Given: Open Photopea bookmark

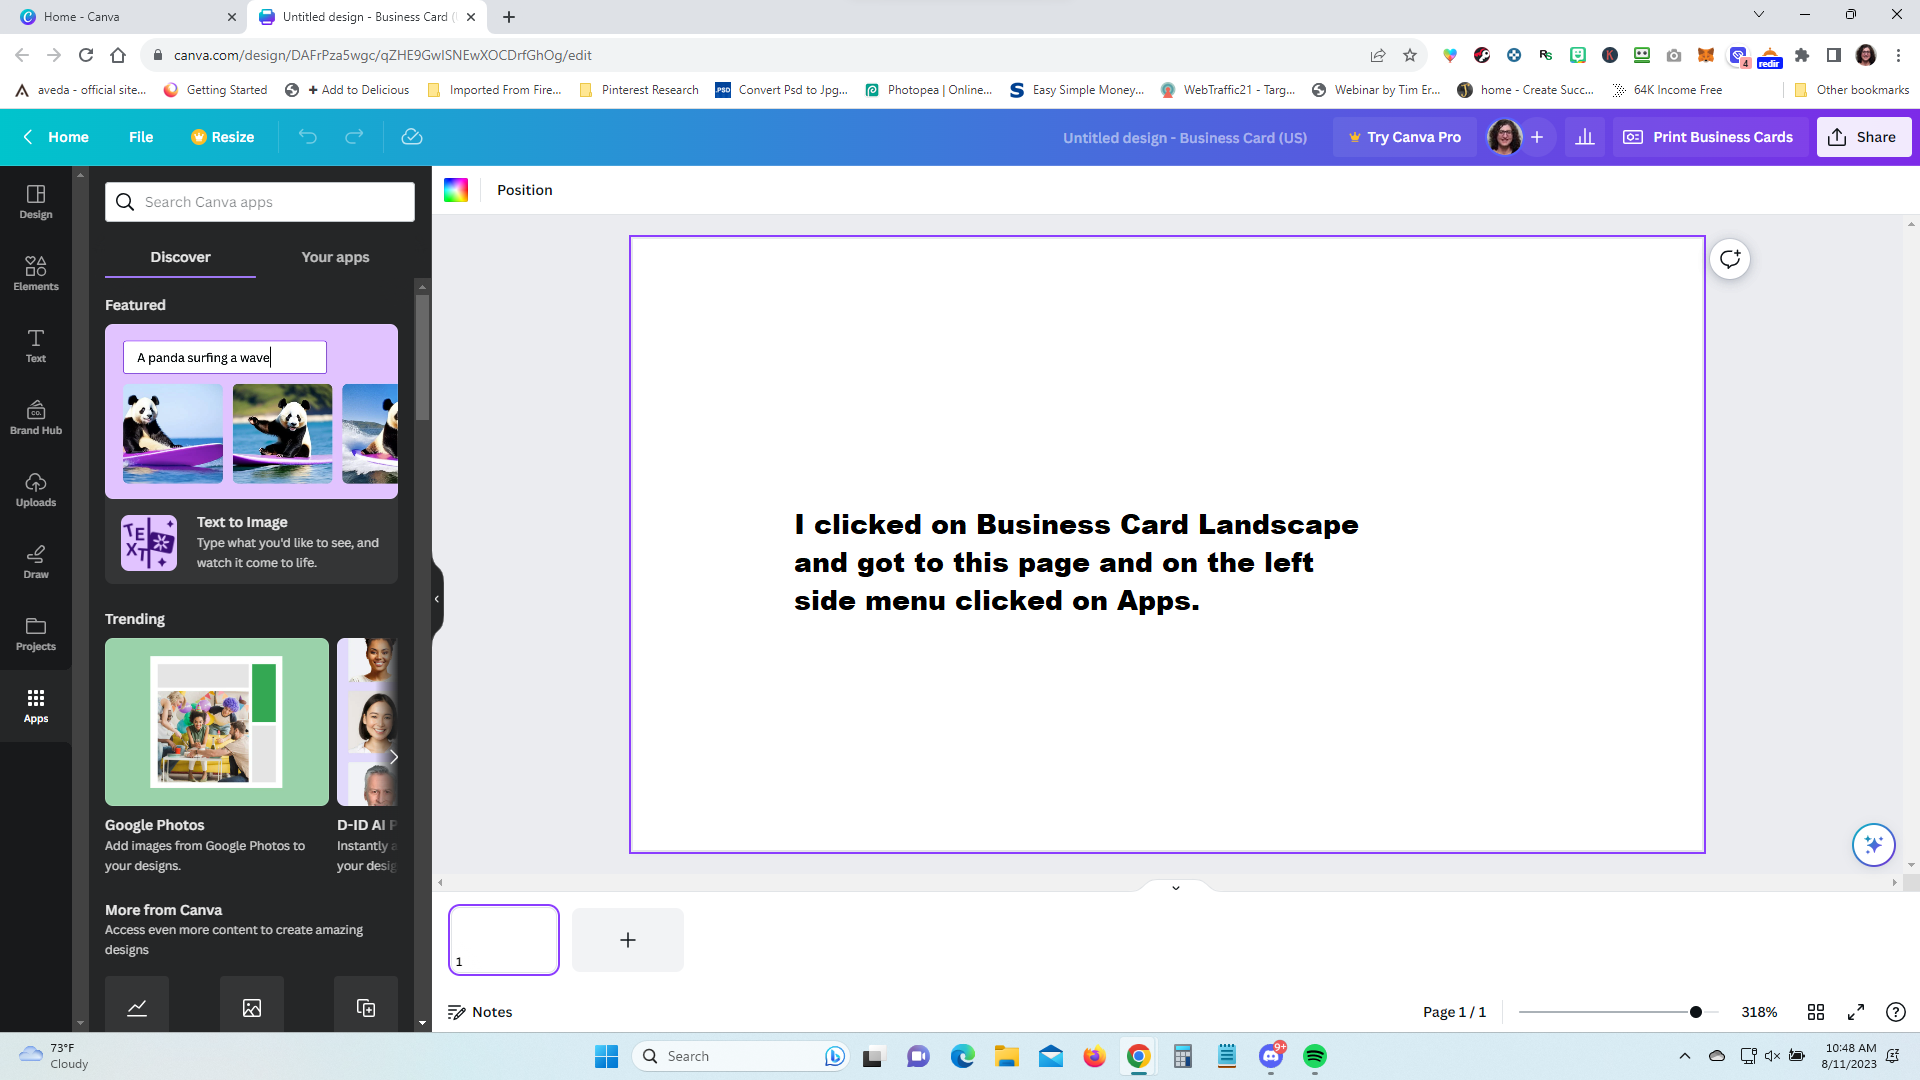Looking at the screenshot, I should [928, 90].
